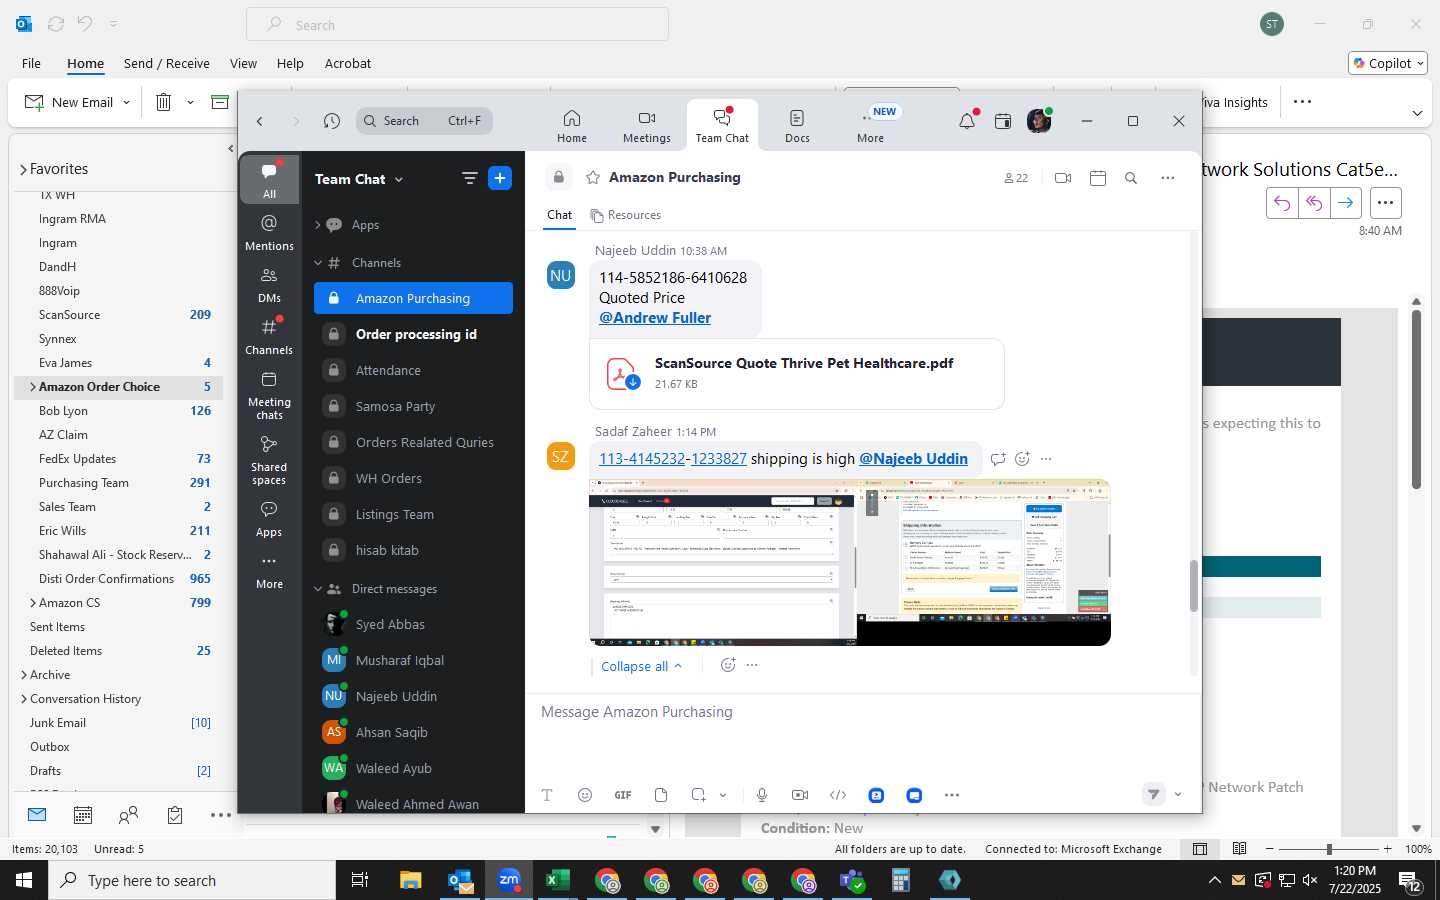Open more composer options ellipsis
The height and width of the screenshot is (900, 1440).
952,795
